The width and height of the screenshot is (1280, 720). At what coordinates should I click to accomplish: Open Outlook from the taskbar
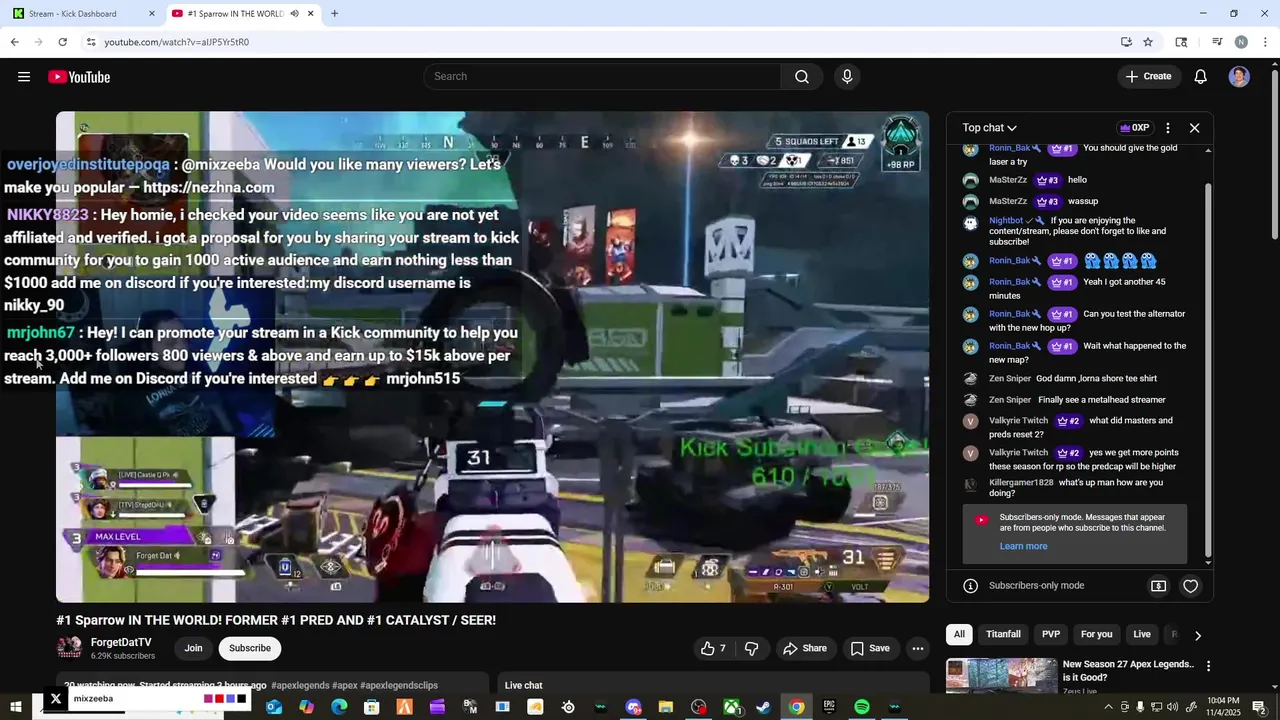[274, 707]
